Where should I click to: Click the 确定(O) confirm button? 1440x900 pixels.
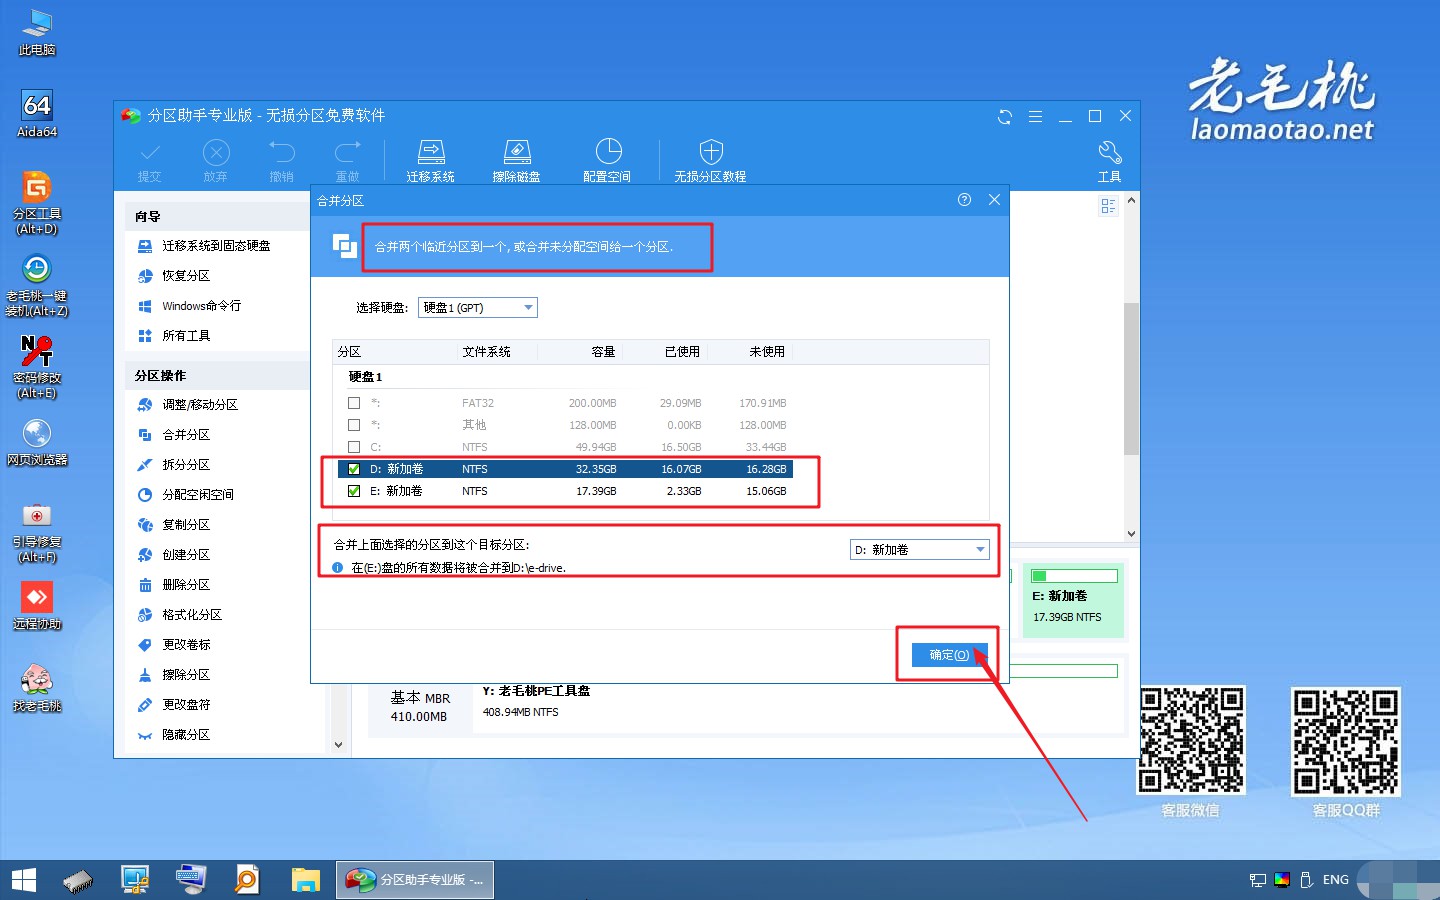point(949,655)
